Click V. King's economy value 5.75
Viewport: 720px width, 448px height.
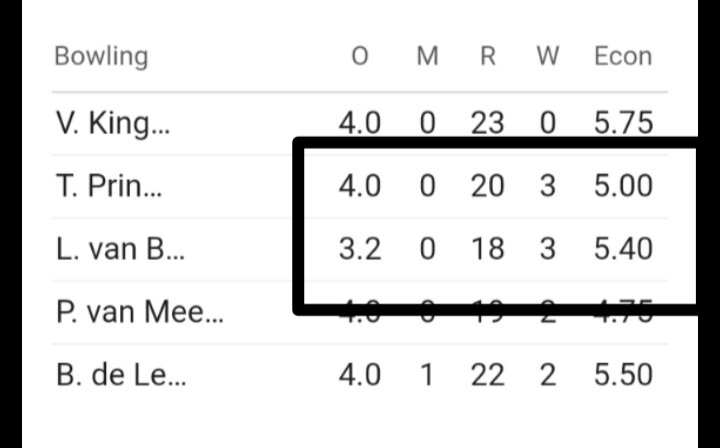pos(623,123)
